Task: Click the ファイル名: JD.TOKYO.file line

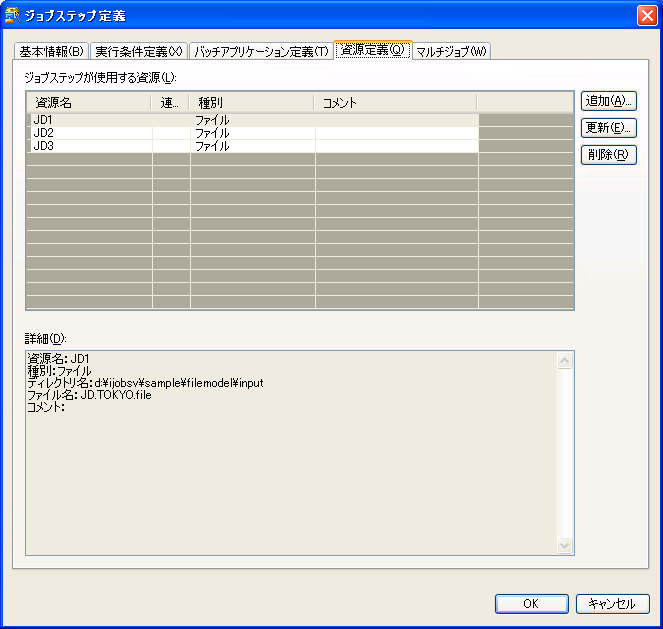Action: coord(89,395)
